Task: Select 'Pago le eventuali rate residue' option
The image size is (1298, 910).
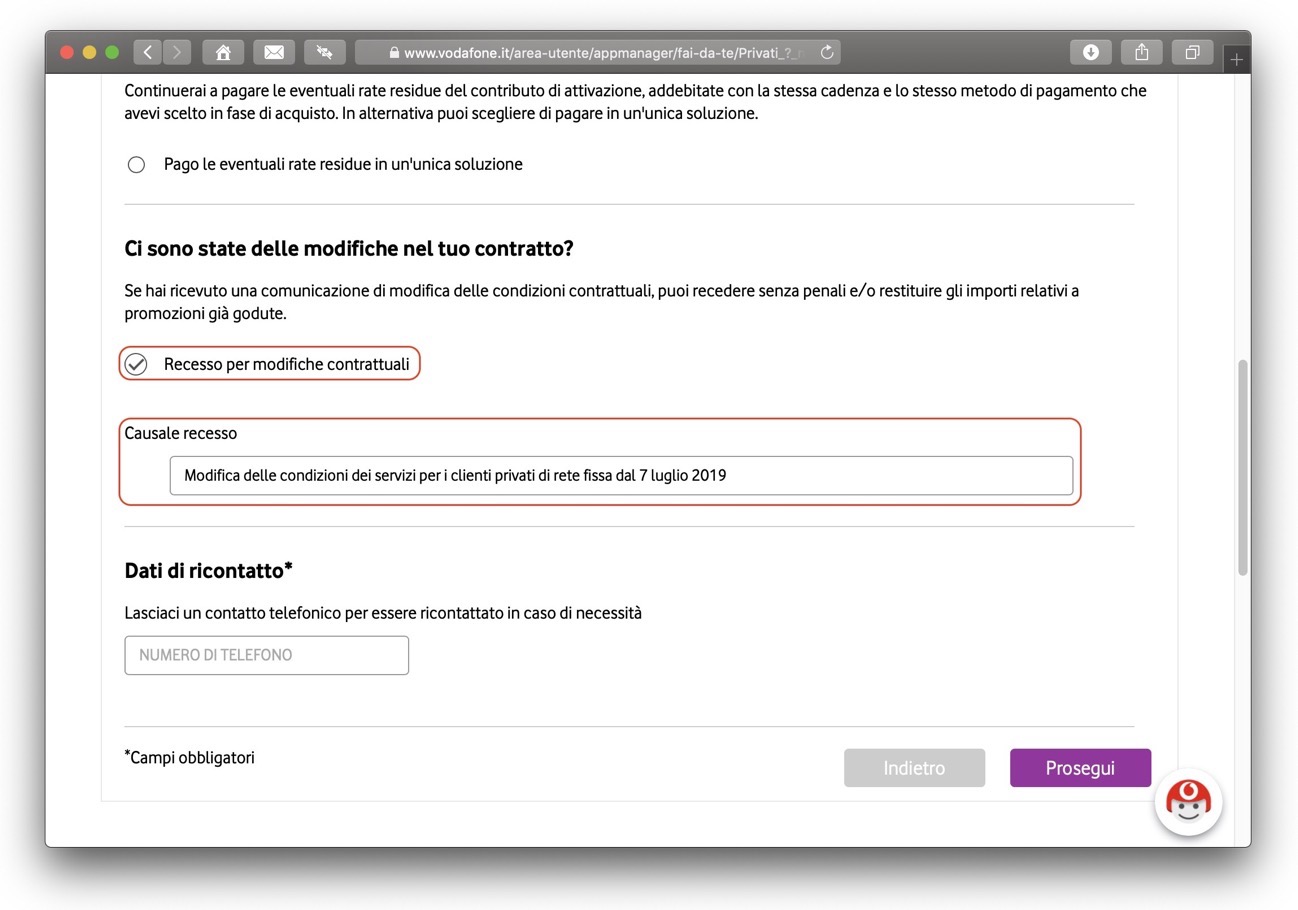Action: [137, 165]
